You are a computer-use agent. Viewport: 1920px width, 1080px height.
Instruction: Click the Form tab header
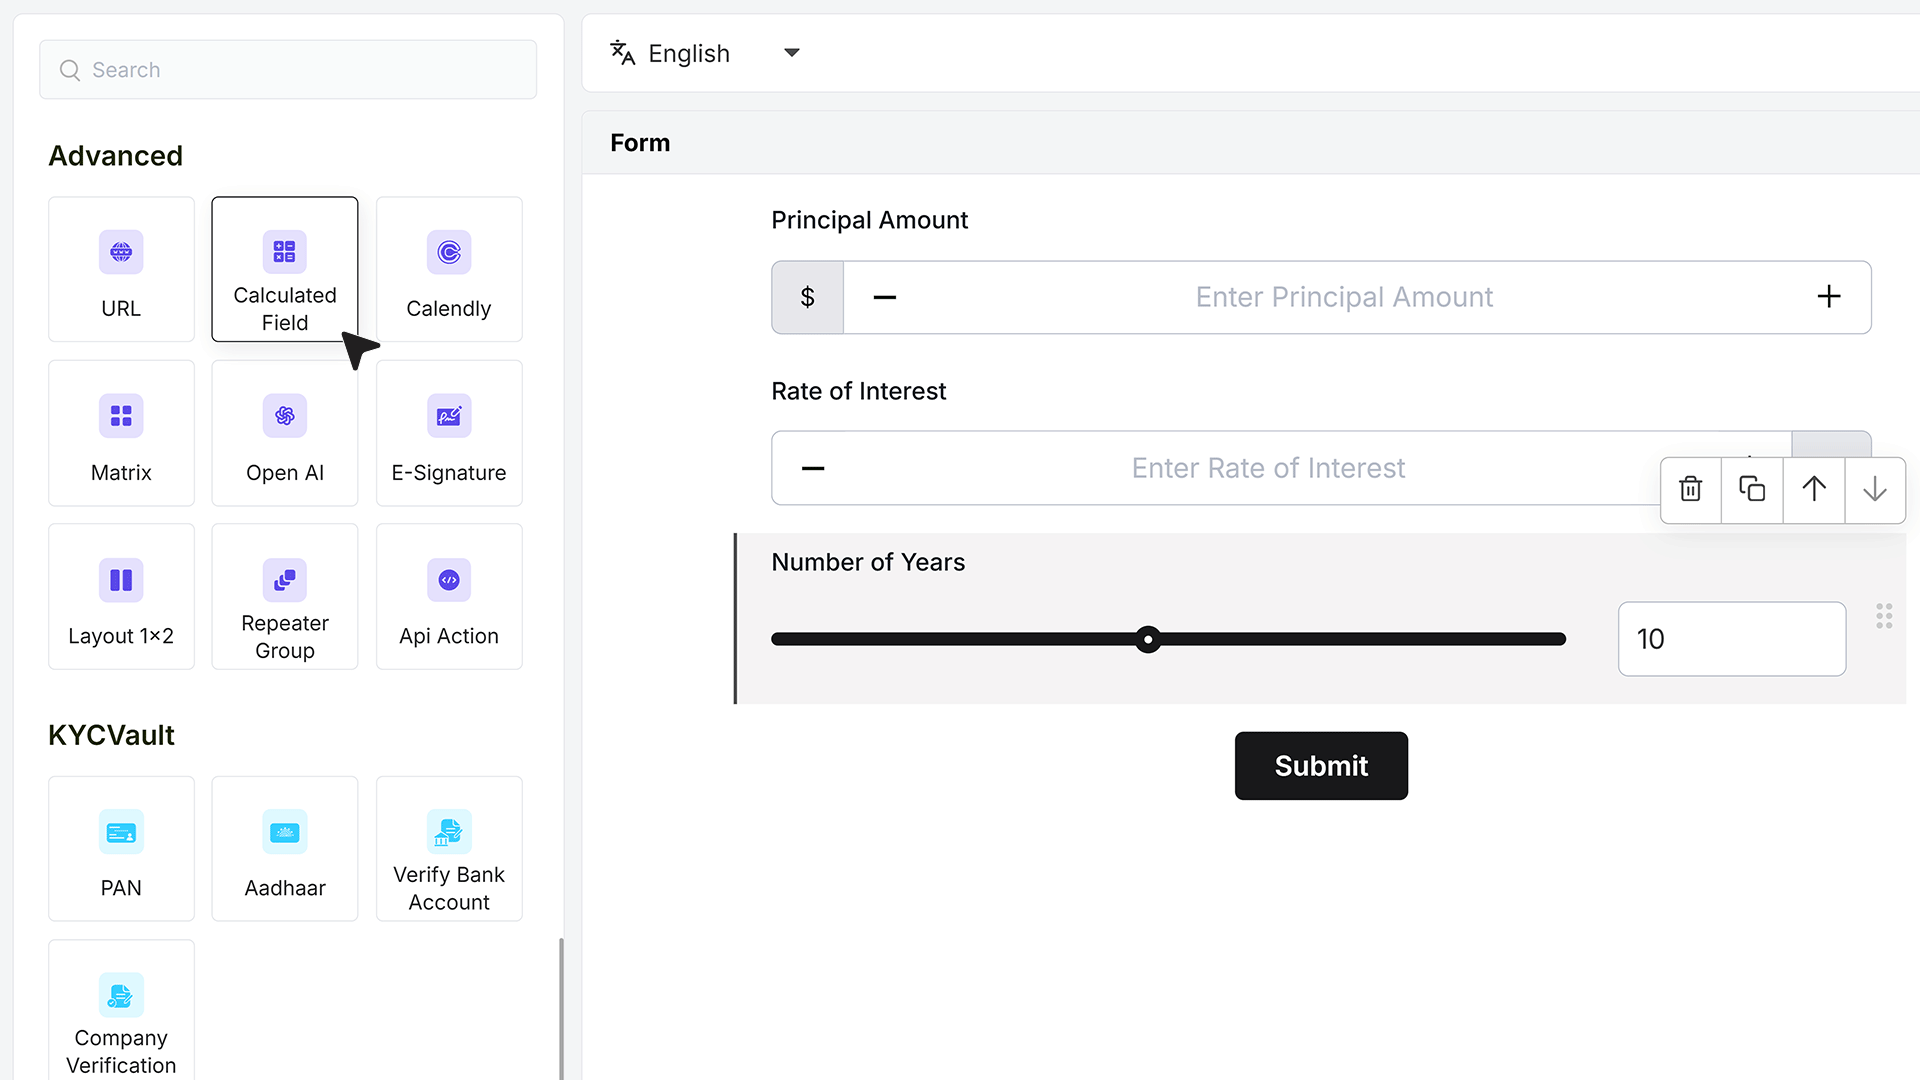(x=640, y=143)
